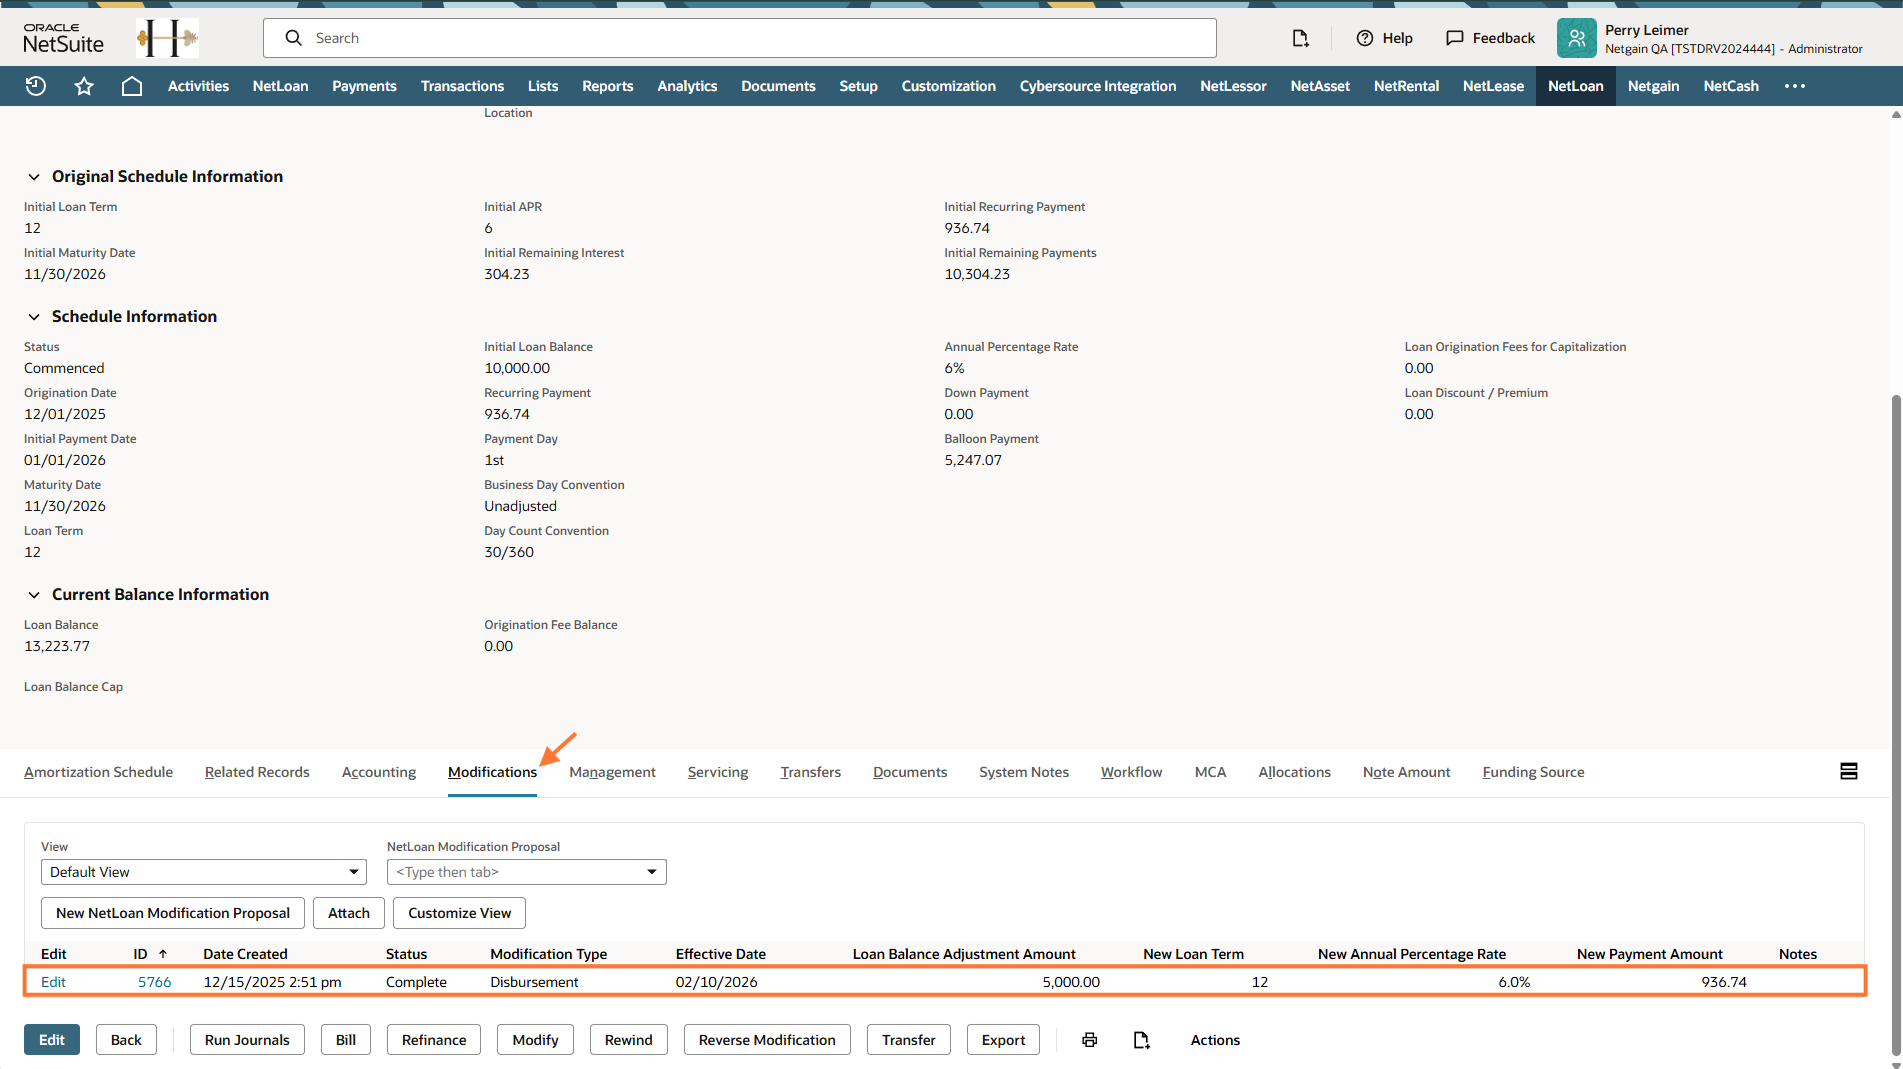Image resolution: width=1903 pixels, height=1069 pixels.
Task: Collapse the Original Schedule Information section
Action: click(34, 177)
